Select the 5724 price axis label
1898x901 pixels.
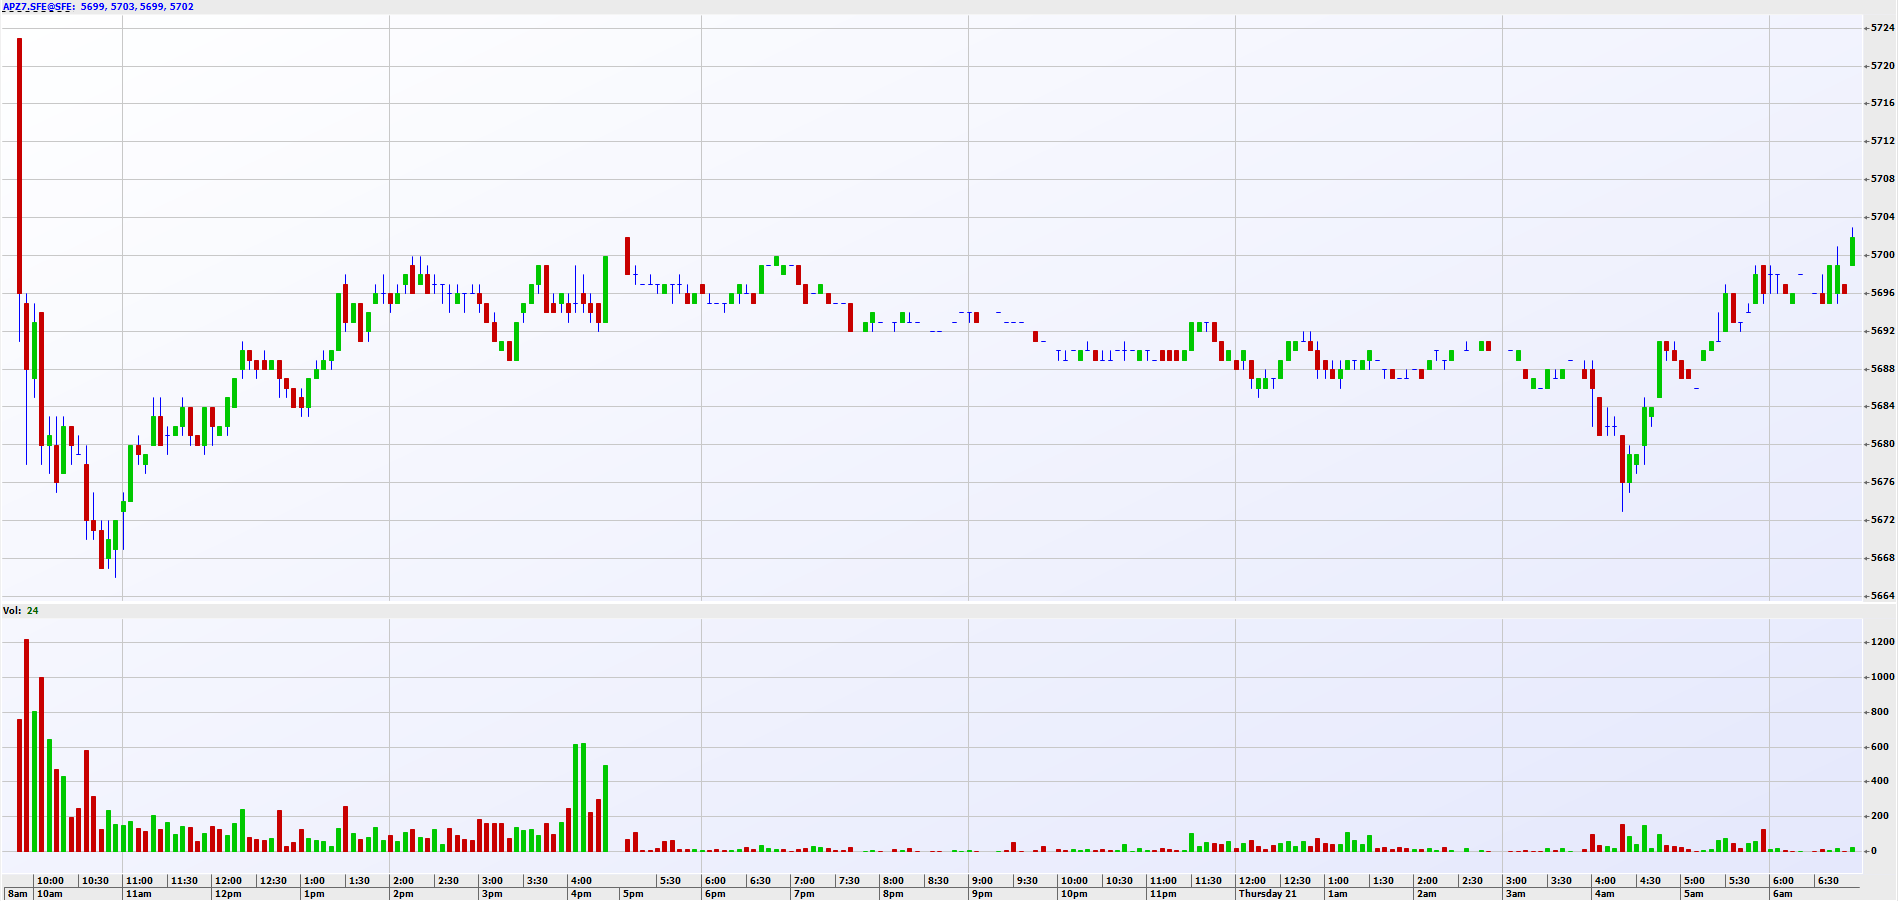pos(1882,28)
